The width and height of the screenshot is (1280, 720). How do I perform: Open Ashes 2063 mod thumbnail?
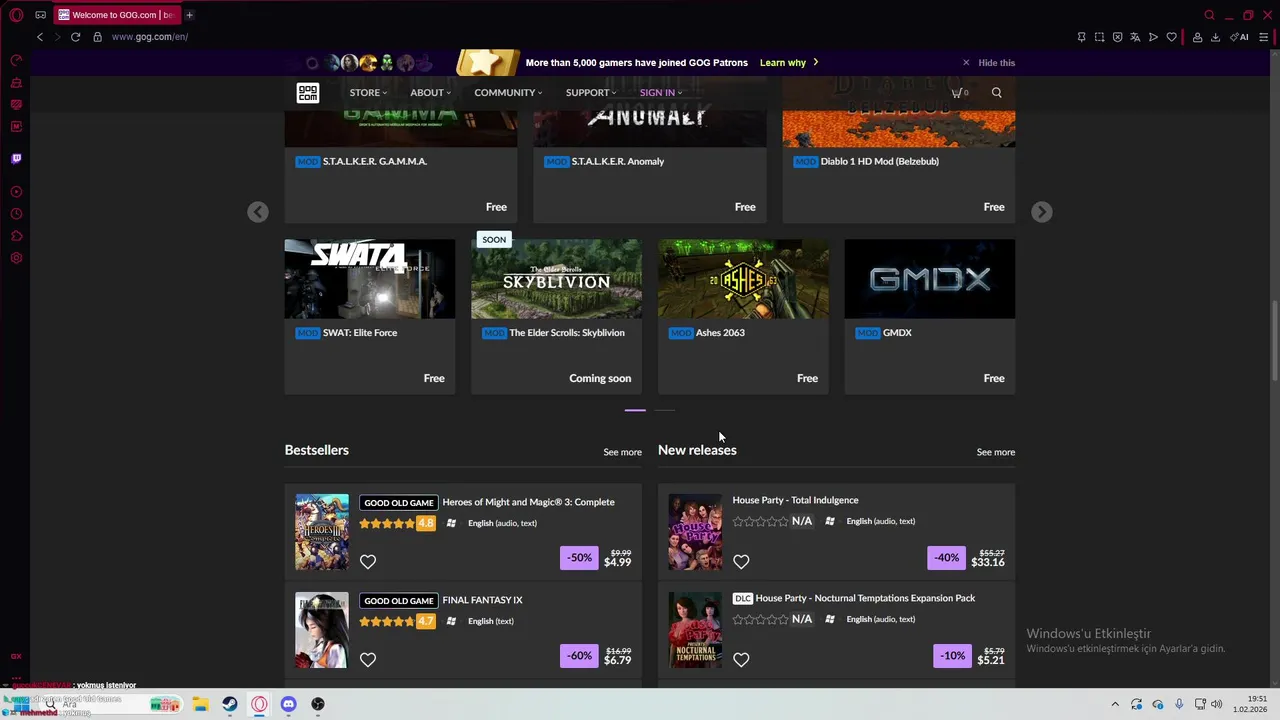tap(743, 279)
